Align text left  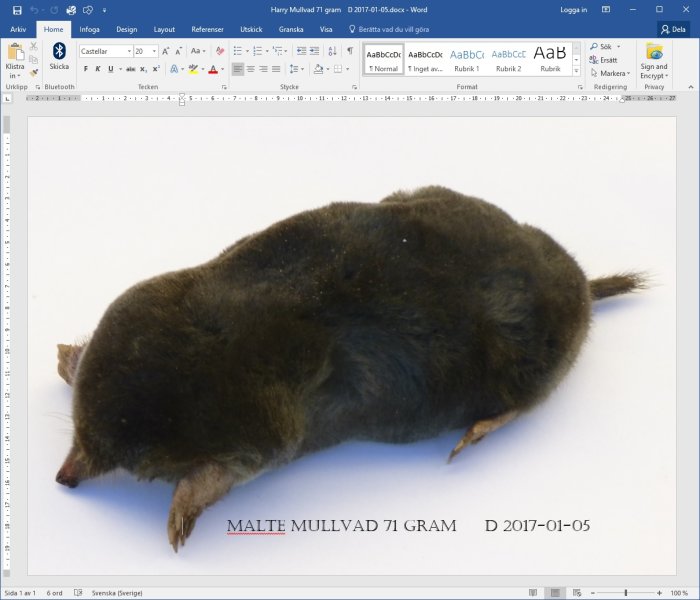click(238, 69)
